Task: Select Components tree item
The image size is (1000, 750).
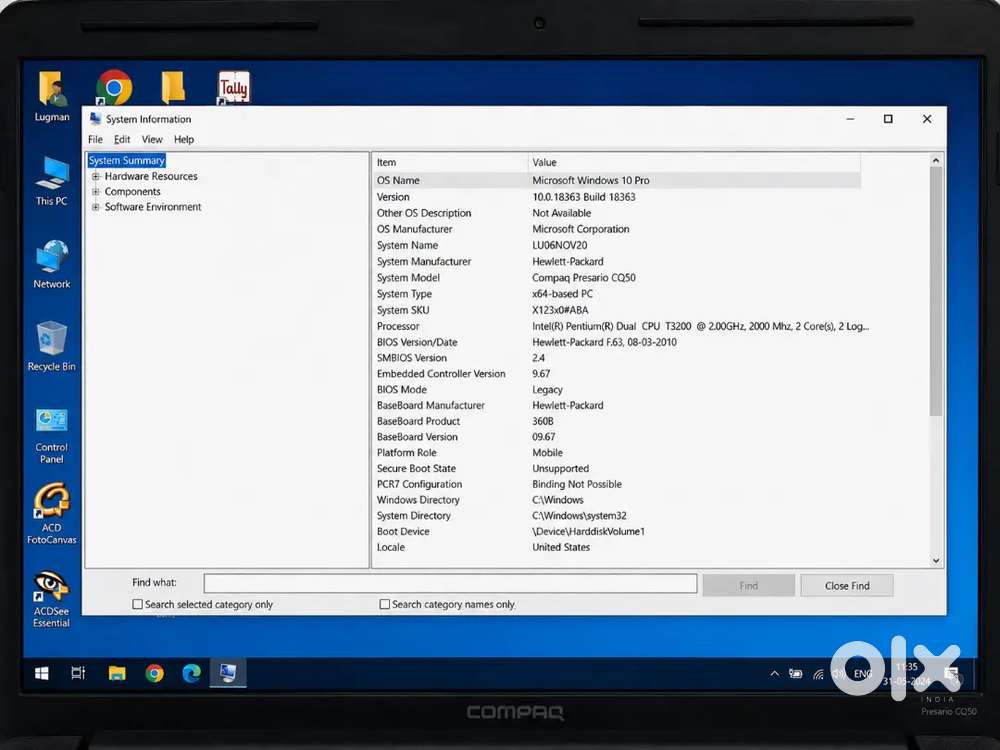Action: [x=133, y=191]
